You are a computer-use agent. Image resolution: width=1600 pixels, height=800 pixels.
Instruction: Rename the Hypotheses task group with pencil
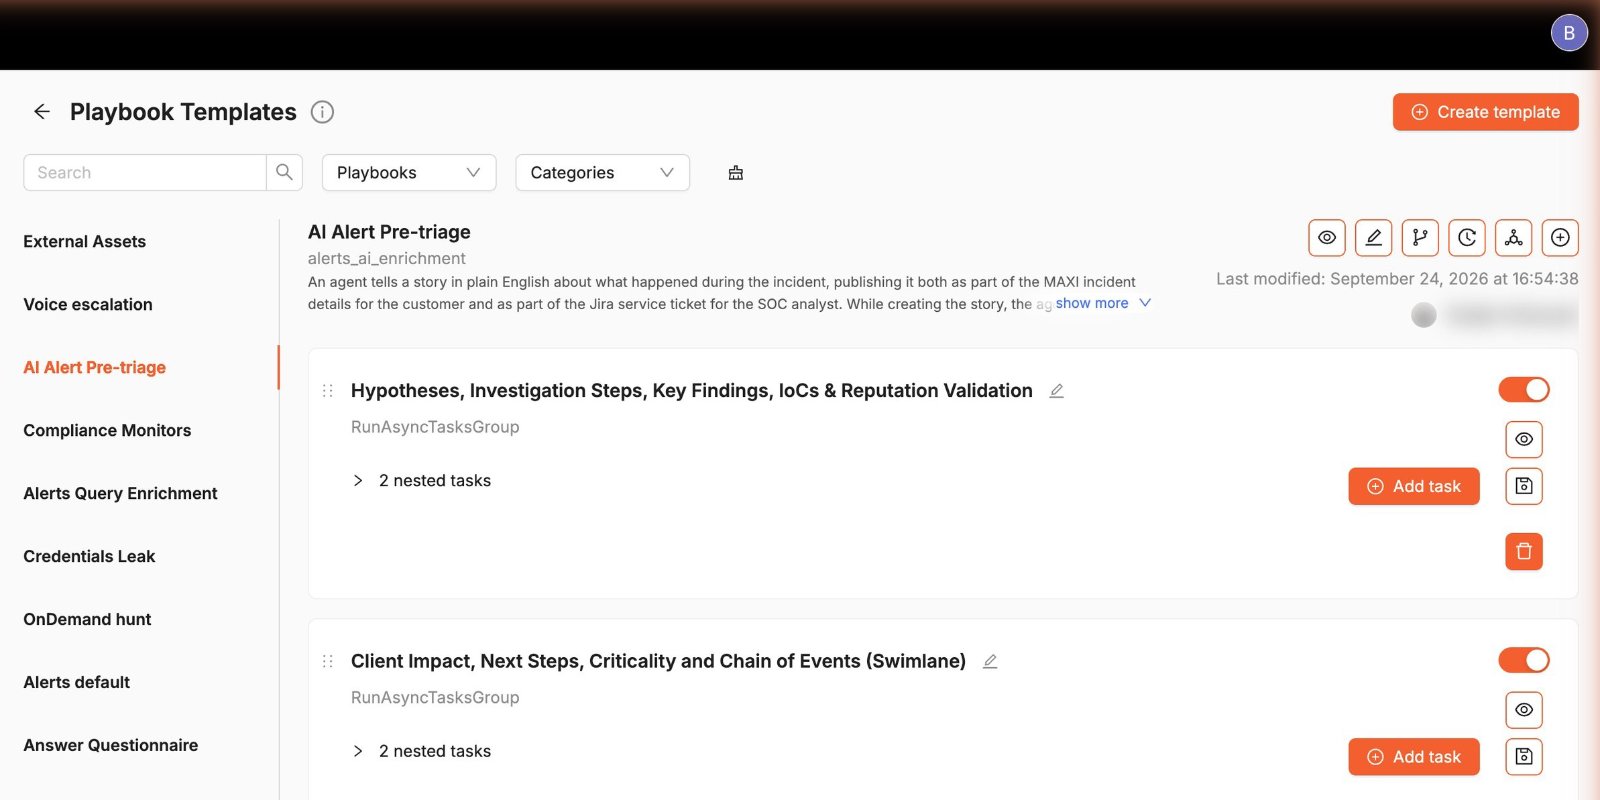[1056, 391]
